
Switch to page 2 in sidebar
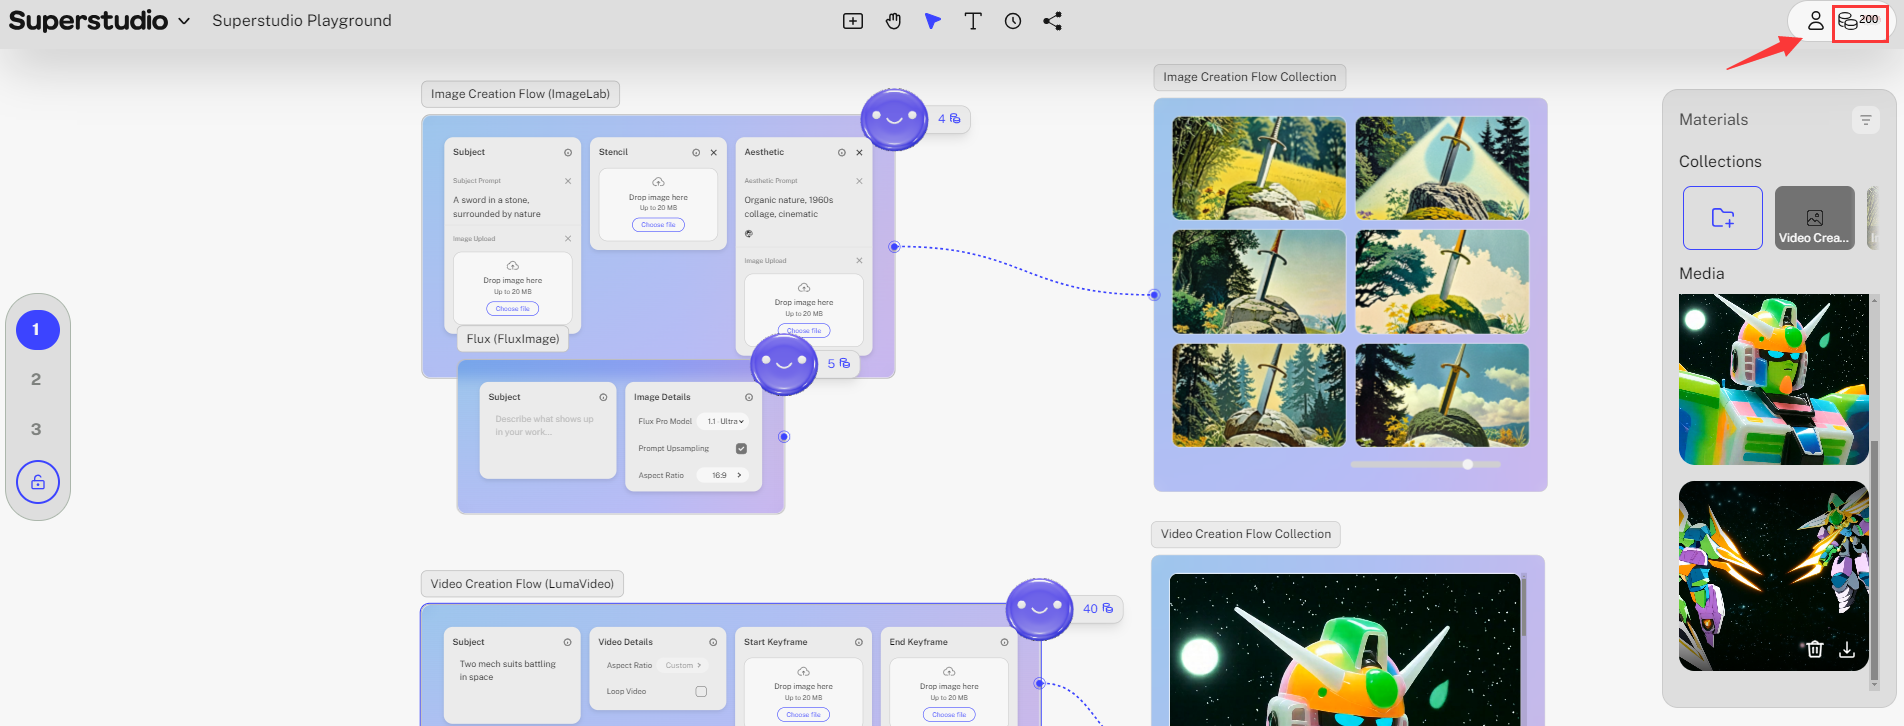[36, 380]
